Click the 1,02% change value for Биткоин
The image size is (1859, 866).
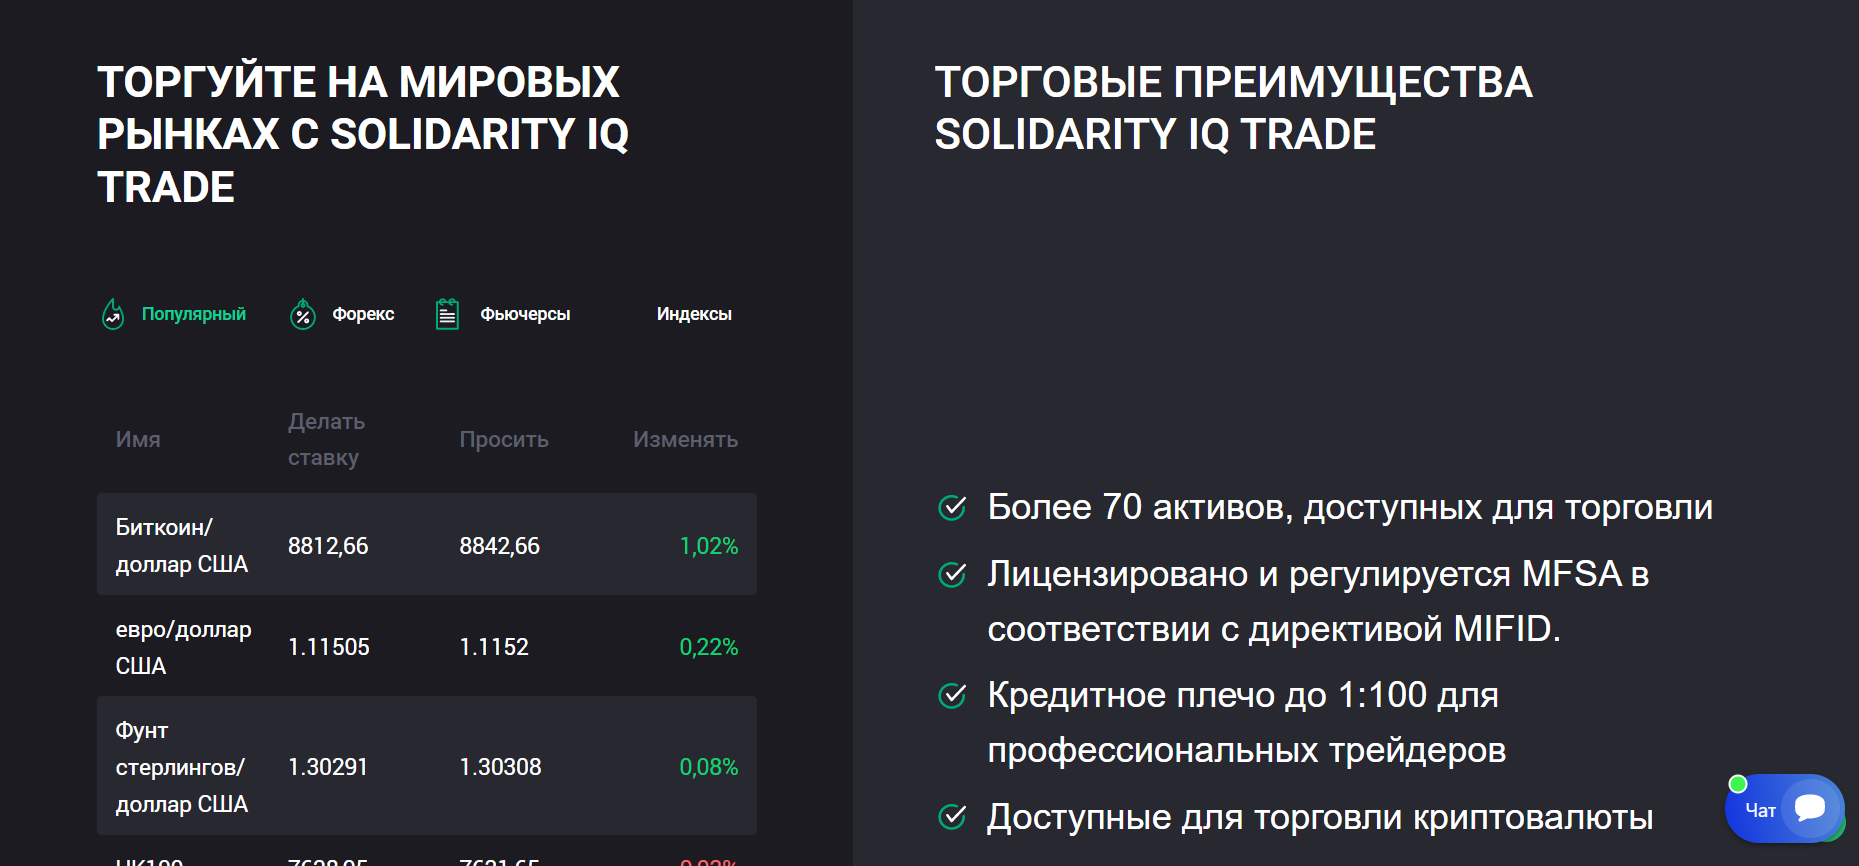coord(708,546)
